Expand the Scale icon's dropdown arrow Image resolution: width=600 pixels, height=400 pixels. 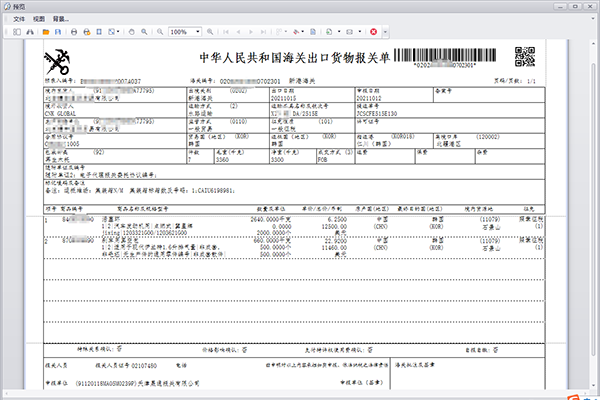click(118, 32)
